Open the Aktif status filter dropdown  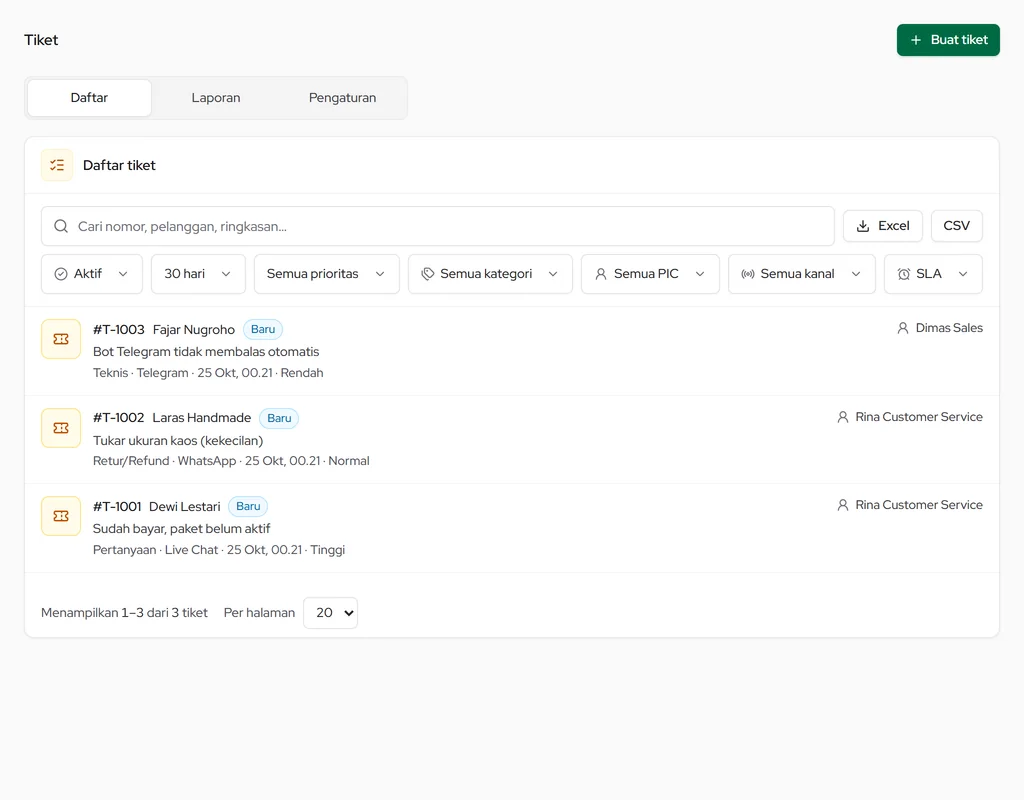point(91,274)
